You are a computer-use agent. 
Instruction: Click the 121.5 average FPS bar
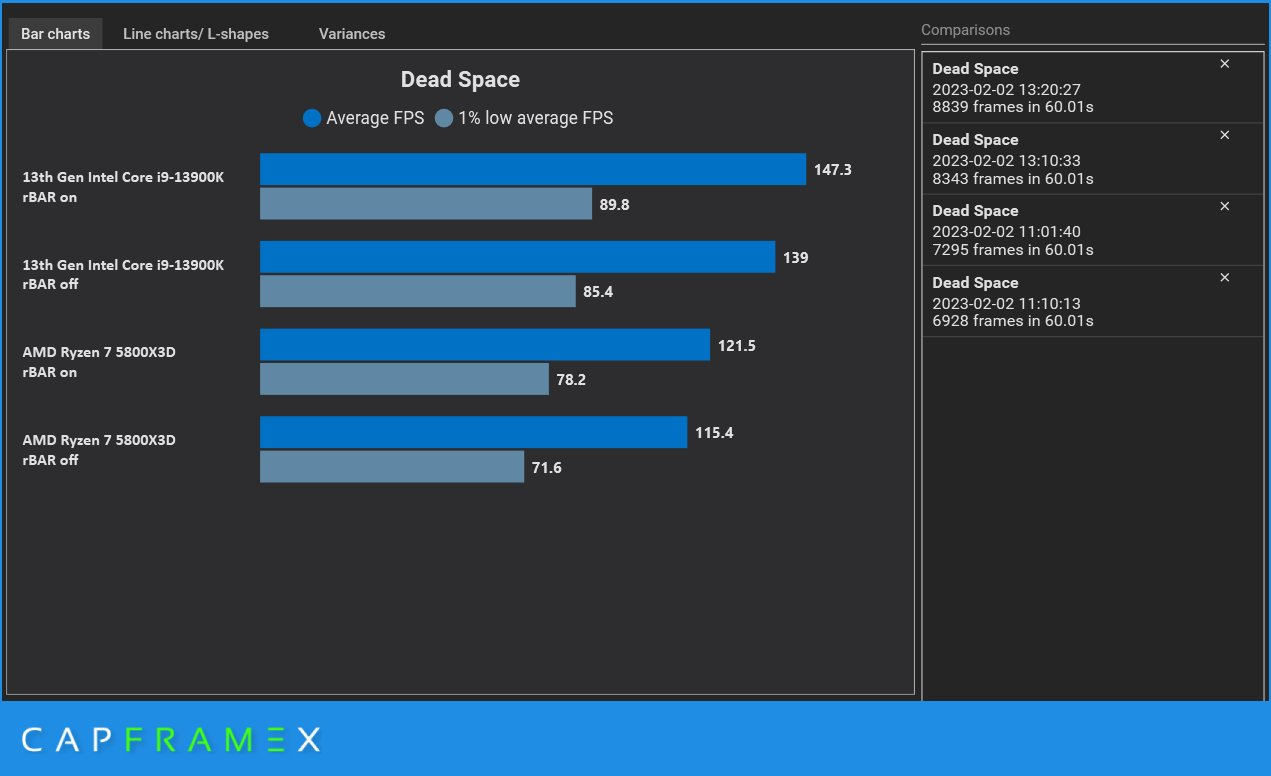(x=485, y=344)
